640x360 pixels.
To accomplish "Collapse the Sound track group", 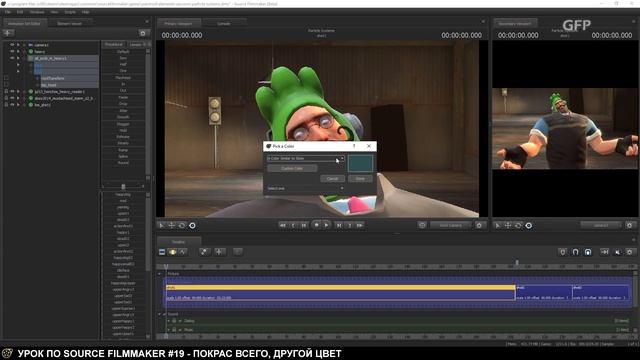I will point(160,314).
